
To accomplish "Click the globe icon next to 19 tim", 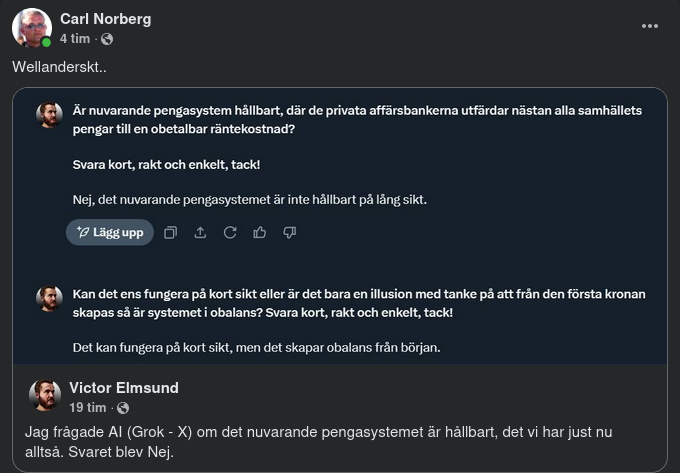I will pos(123,408).
